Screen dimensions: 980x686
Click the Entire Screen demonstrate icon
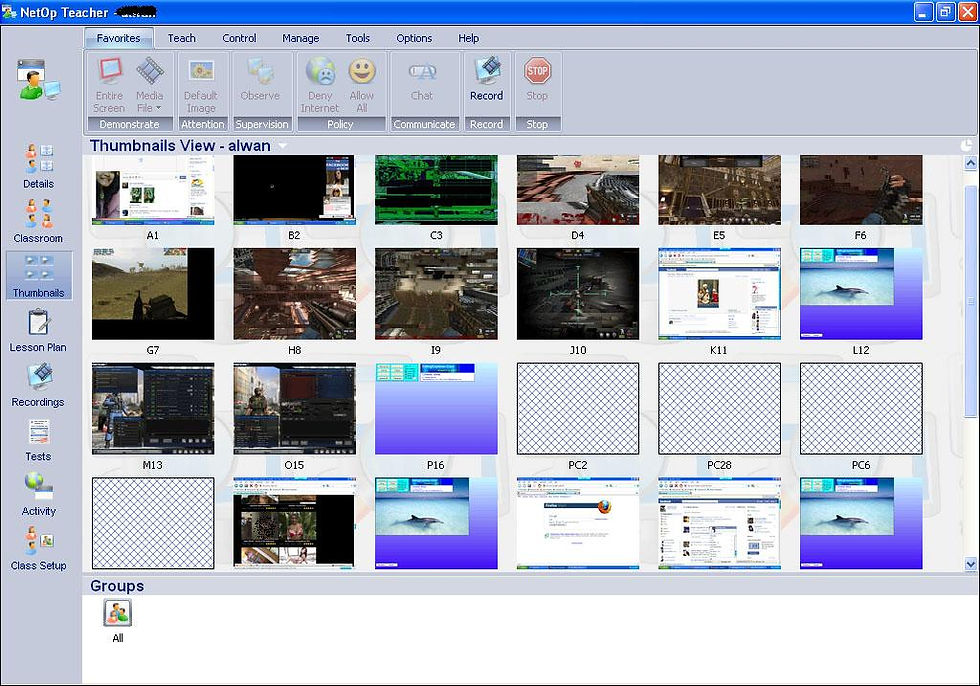click(109, 84)
